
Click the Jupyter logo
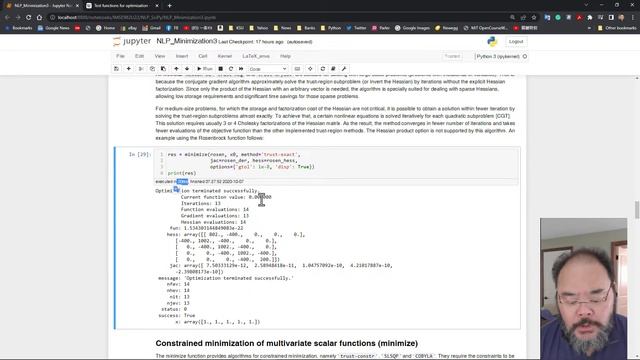click(132, 41)
